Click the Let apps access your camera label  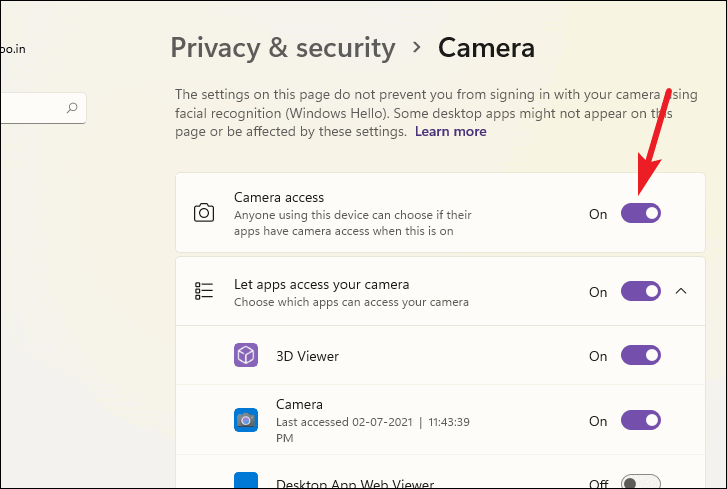coord(321,284)
